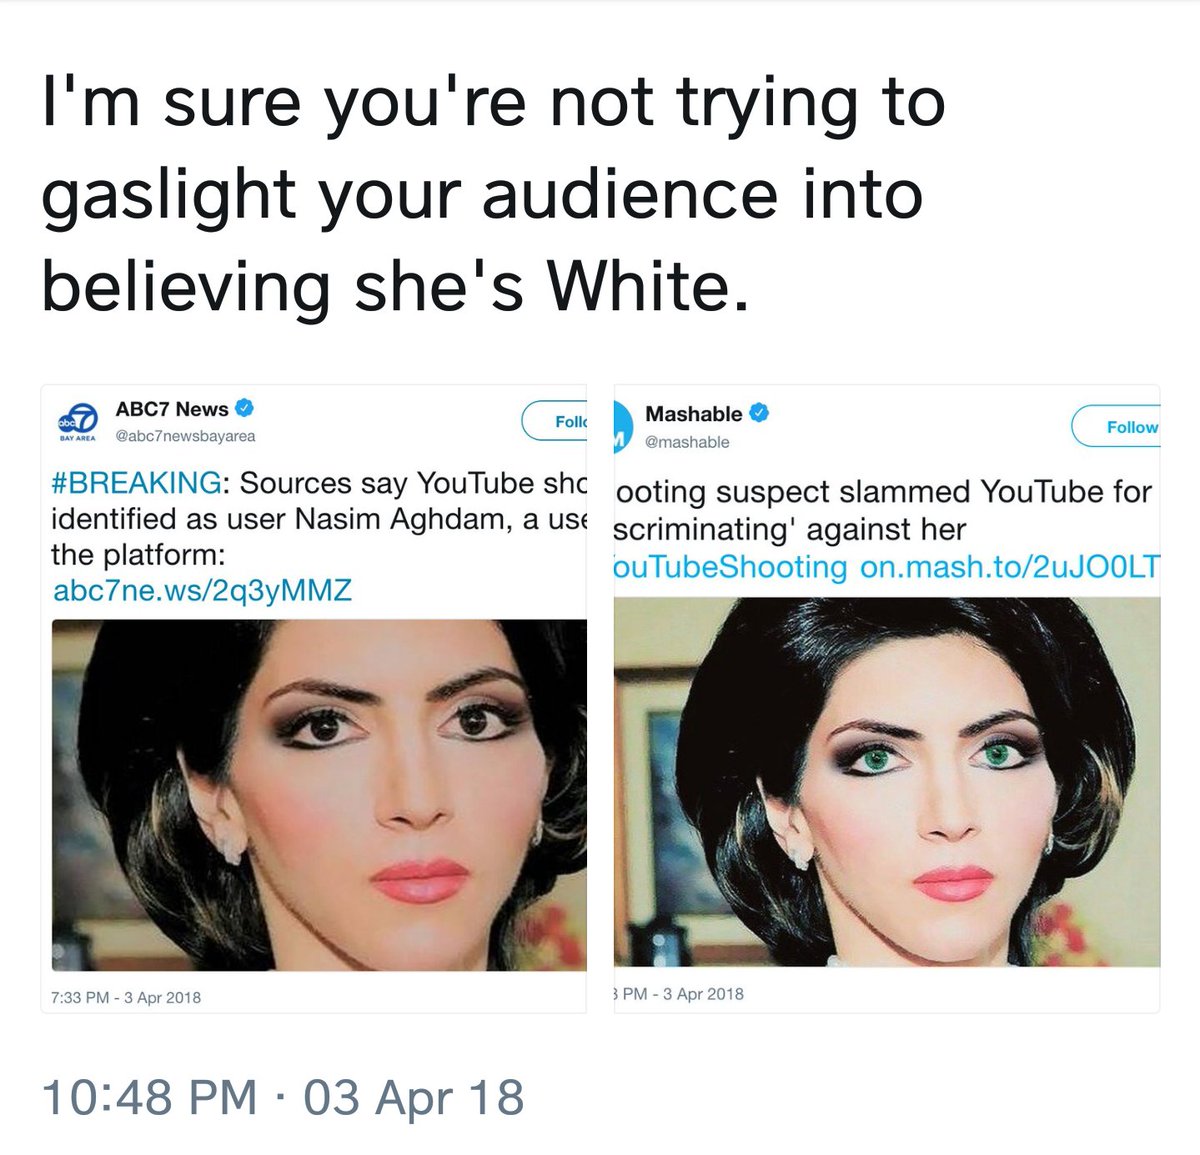The height and width of the screenshot is (1155, 1200).
Task: Open the YouTubeShooting hashtag in Mashable tweet
Action: coord(731,567)
